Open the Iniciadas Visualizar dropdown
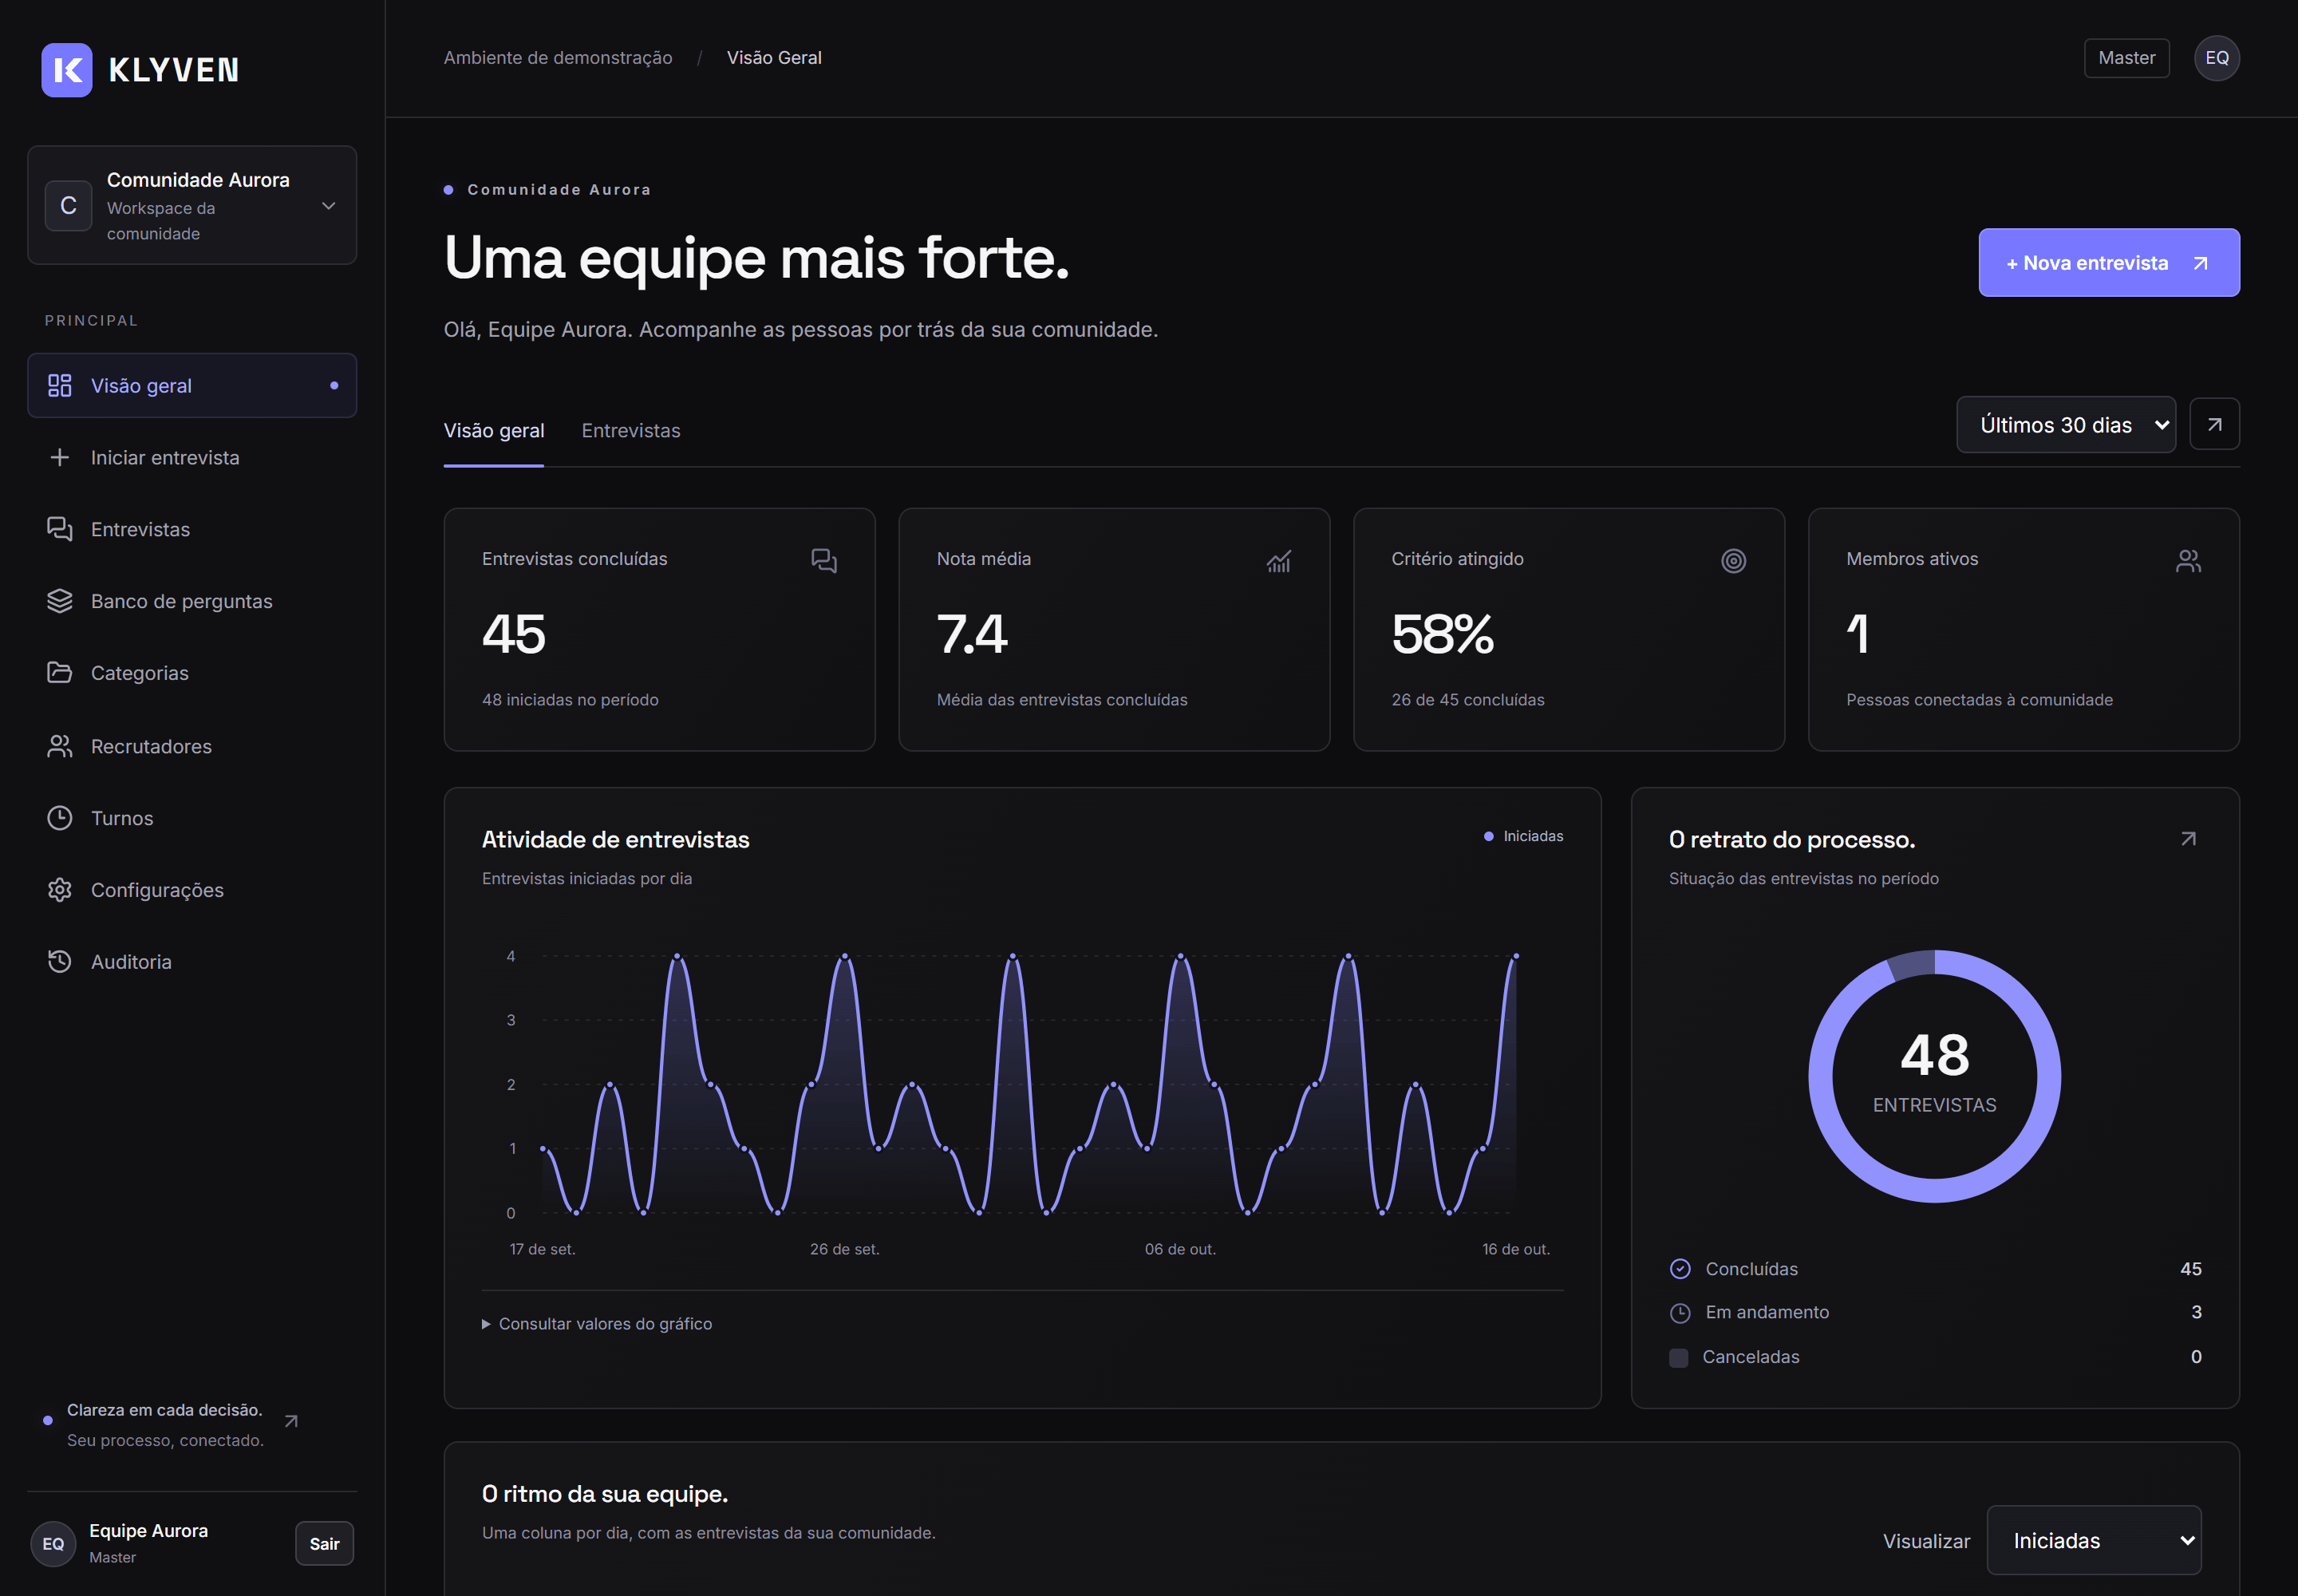 pyautogui.click(x=2094, y=1541)
